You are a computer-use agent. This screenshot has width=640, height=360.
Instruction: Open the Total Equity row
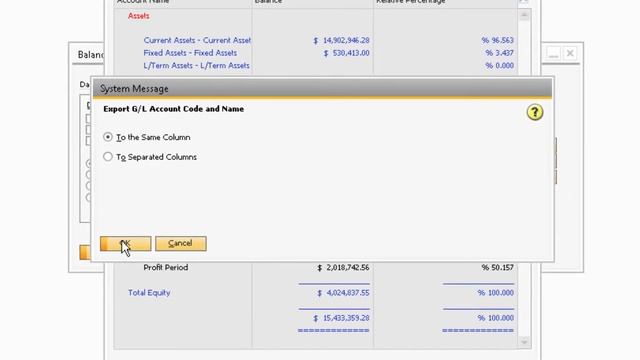click(x=149, y=293)
